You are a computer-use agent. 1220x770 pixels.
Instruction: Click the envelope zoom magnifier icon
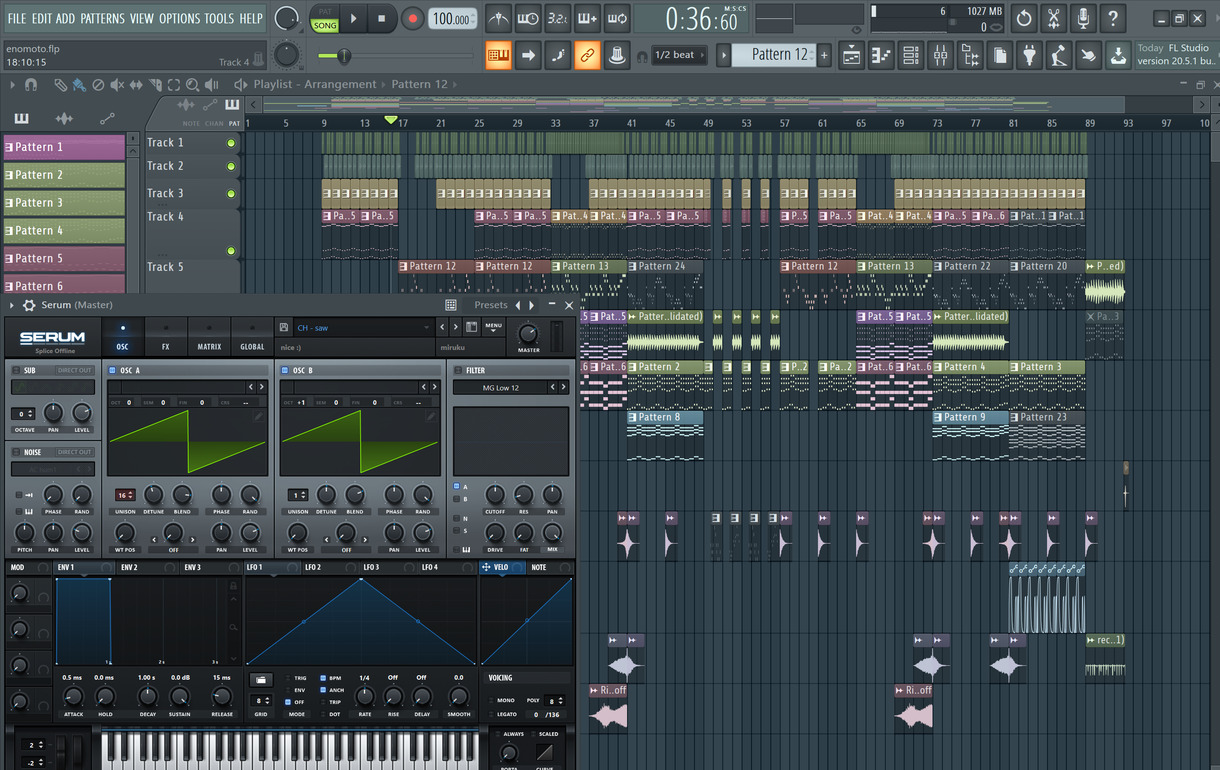point(233,627)
